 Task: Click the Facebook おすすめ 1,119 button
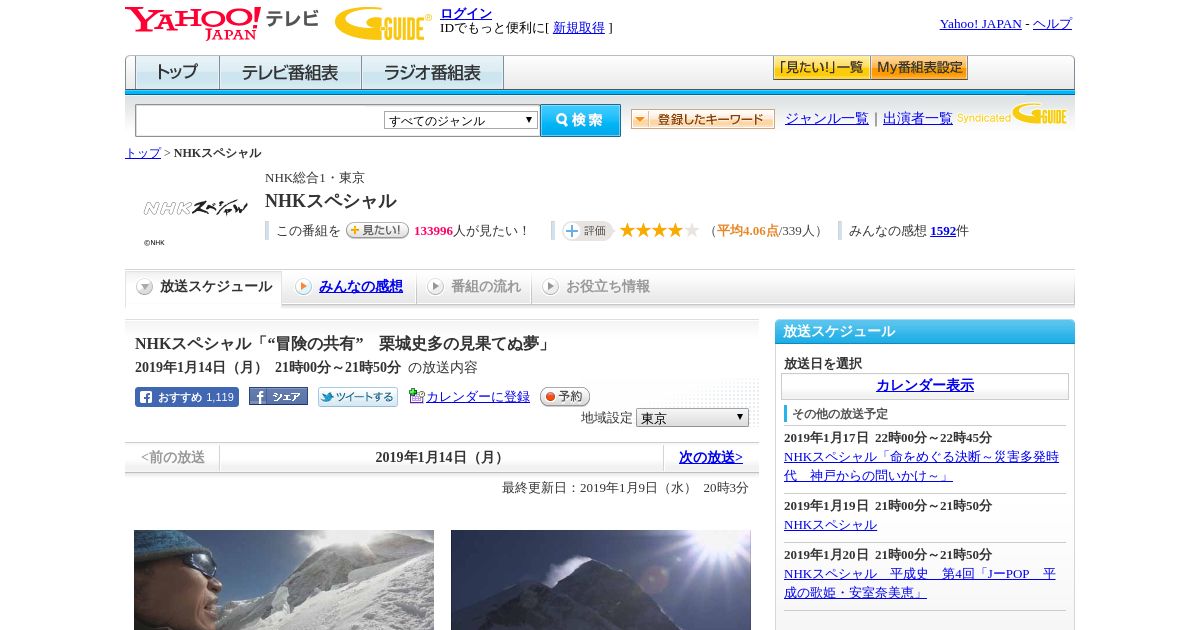pyautogui.click(x=187, y=397)
